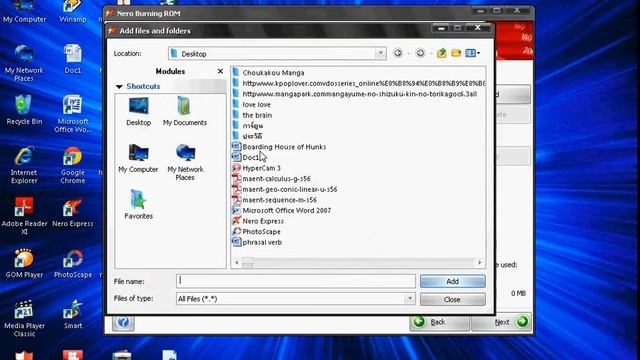Create a new folder icon
Screen dimensions: 640x360
(x=456, y=53)
